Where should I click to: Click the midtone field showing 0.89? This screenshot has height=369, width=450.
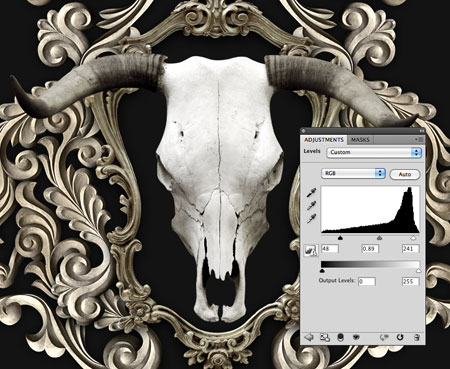pyautogui.click(x=370, y=249)
